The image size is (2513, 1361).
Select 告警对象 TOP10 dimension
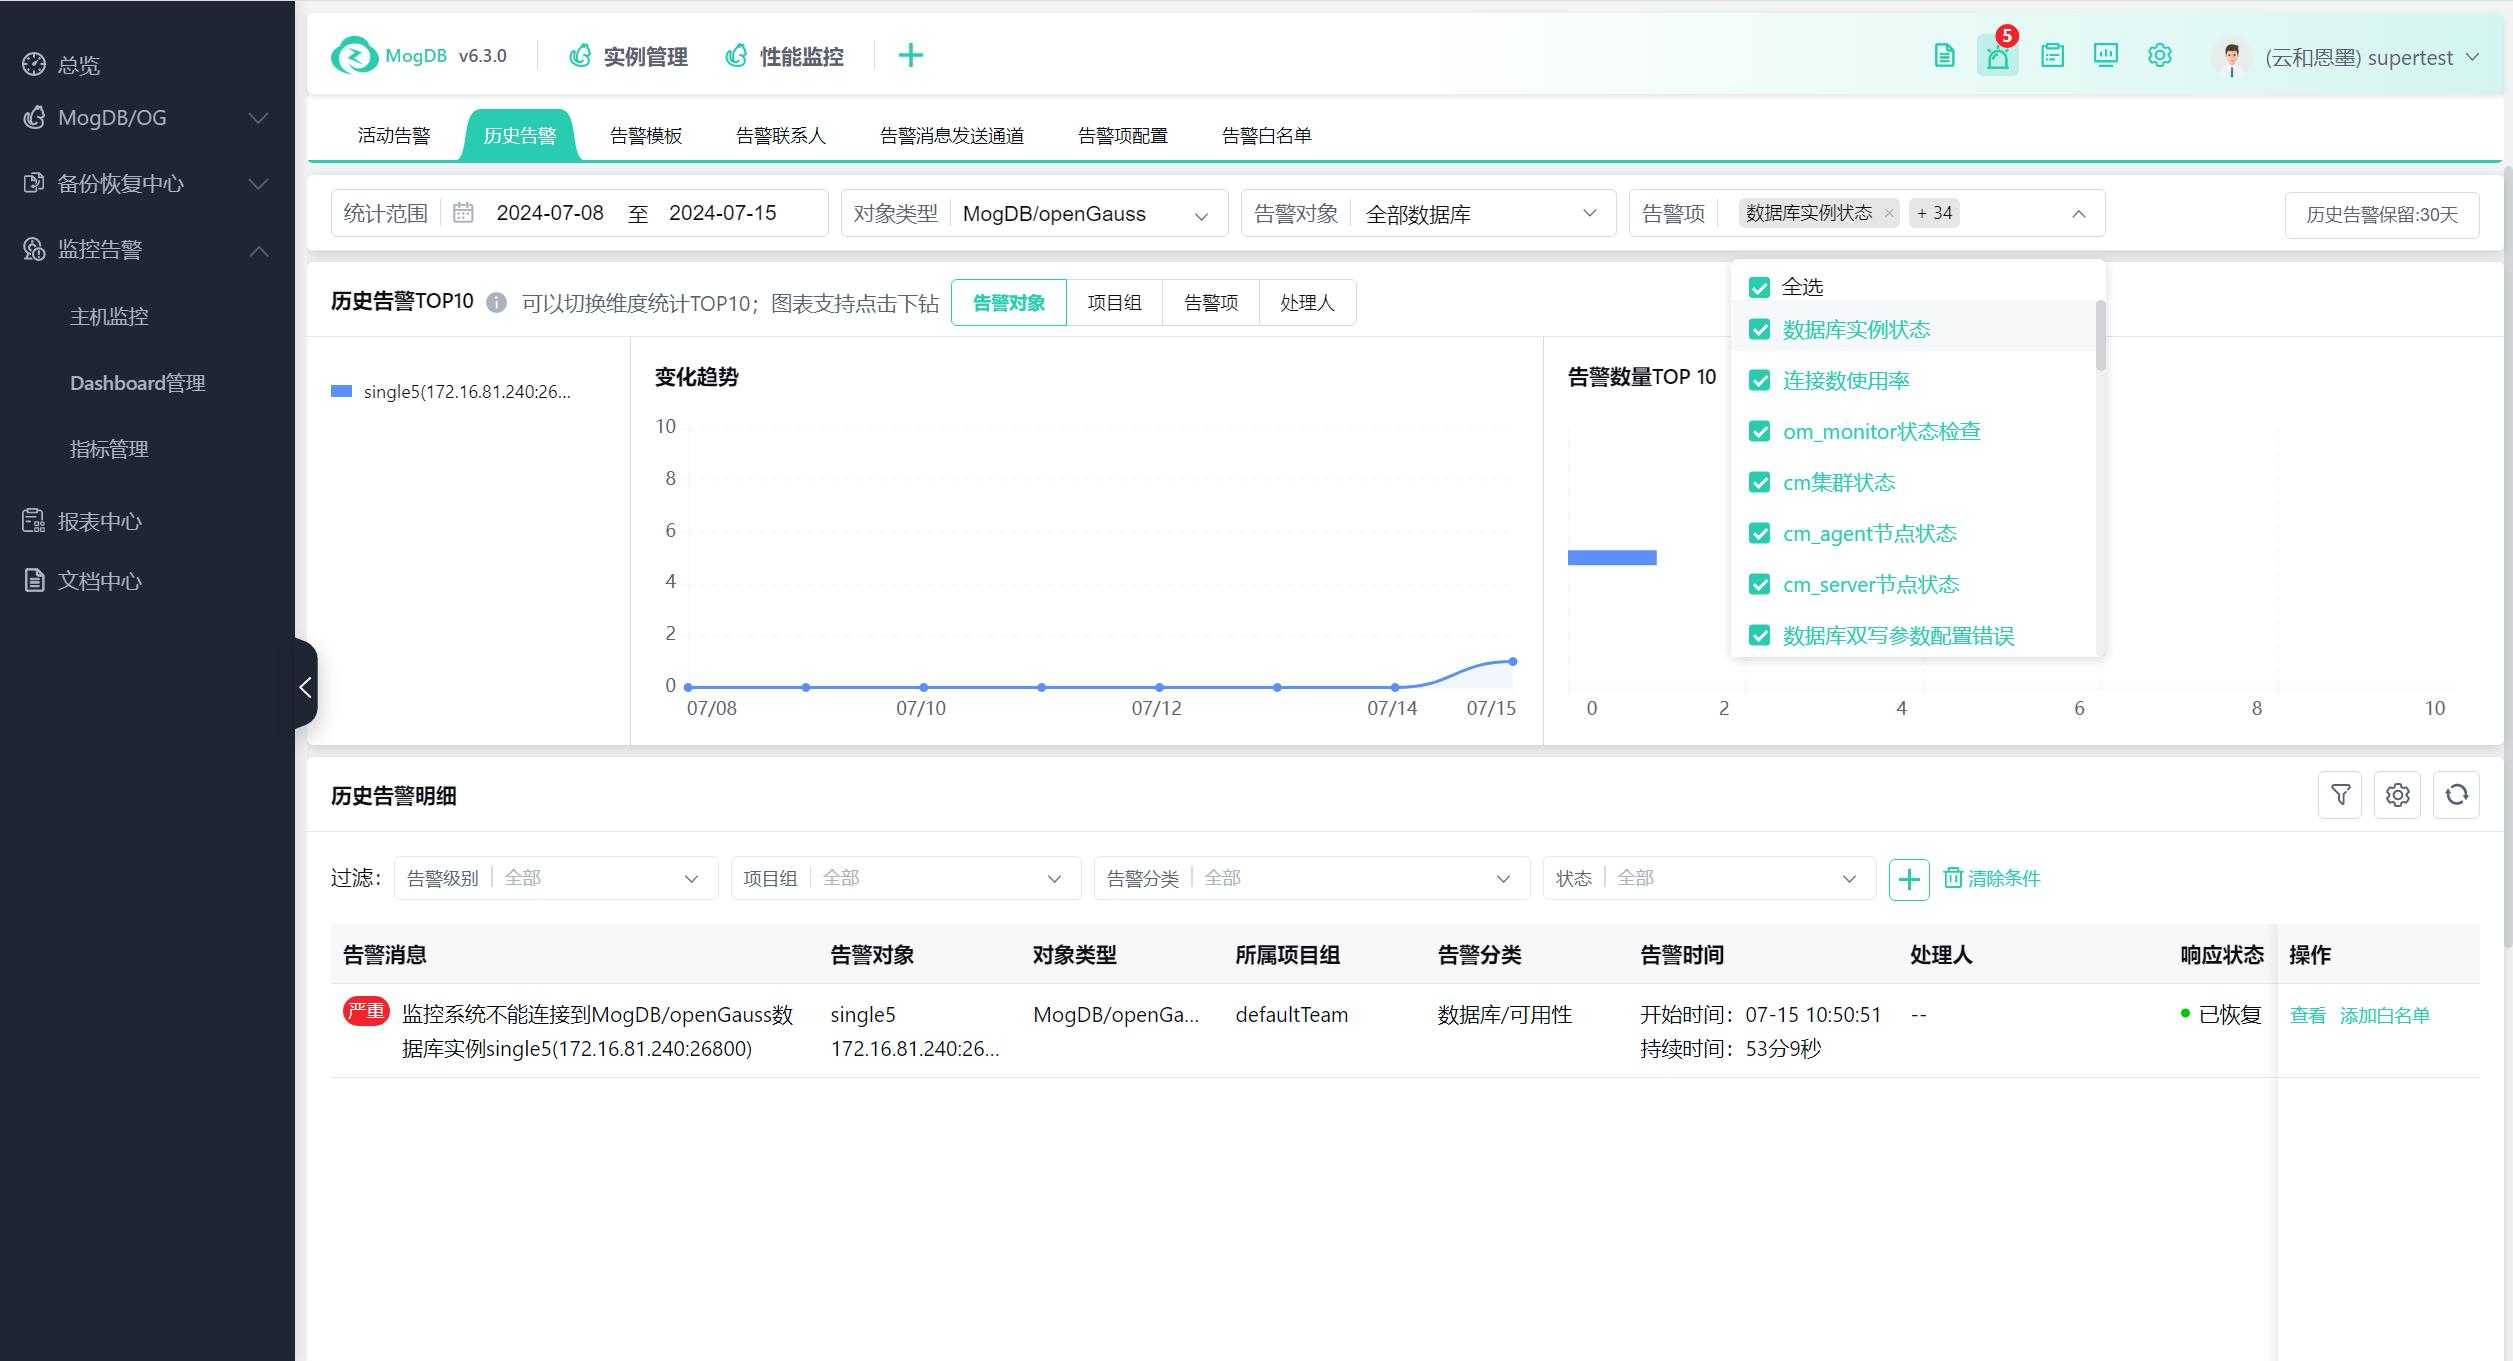click(1009, 303)
